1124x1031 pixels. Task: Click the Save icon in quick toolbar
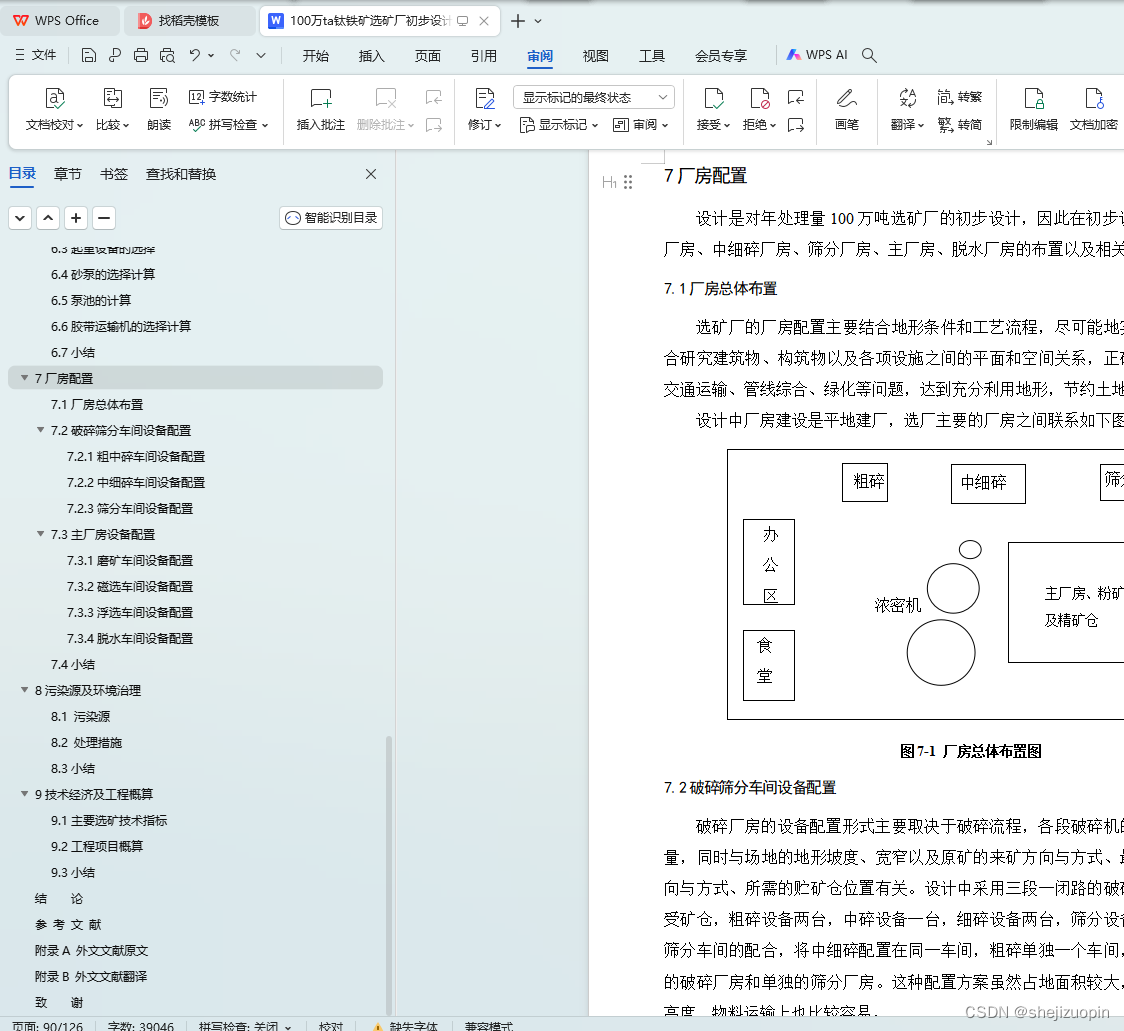(x=88, y=55)
